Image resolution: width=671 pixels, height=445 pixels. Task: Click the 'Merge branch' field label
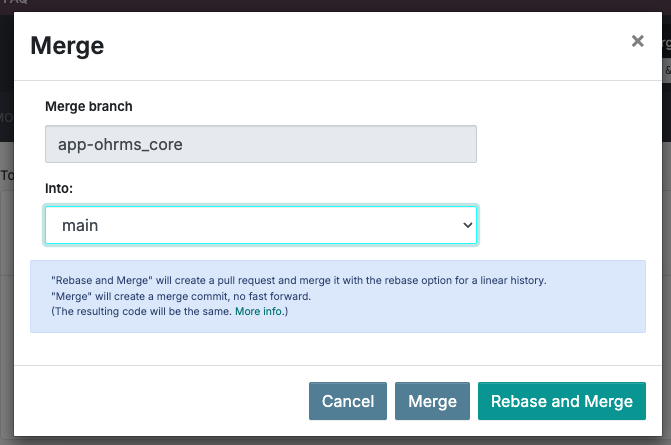pyautogui.click(x=89, y=106)
